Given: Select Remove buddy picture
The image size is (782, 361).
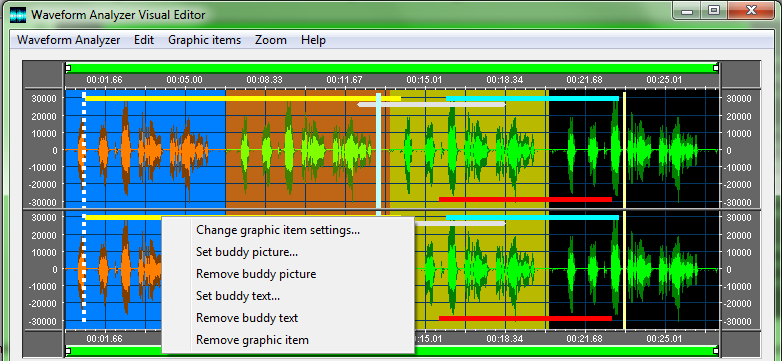Looking at the screenshot, I should [x=256, y=274].
